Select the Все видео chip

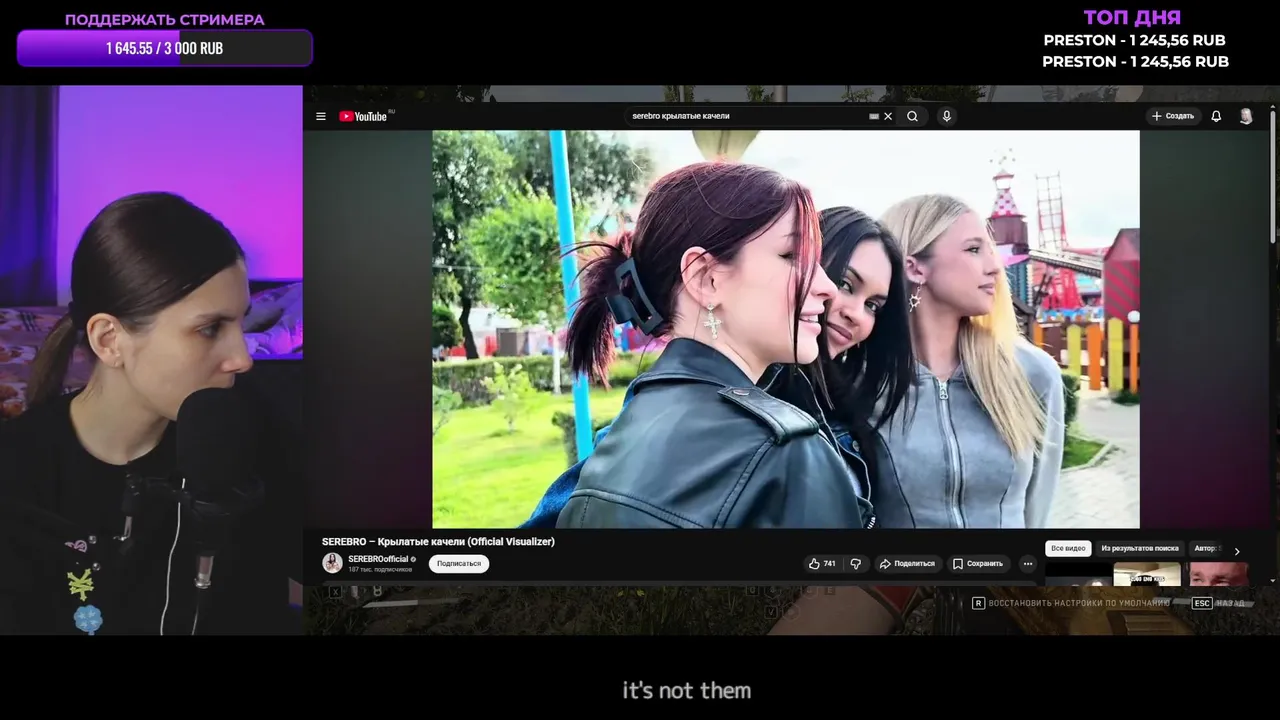point(1068,549)
